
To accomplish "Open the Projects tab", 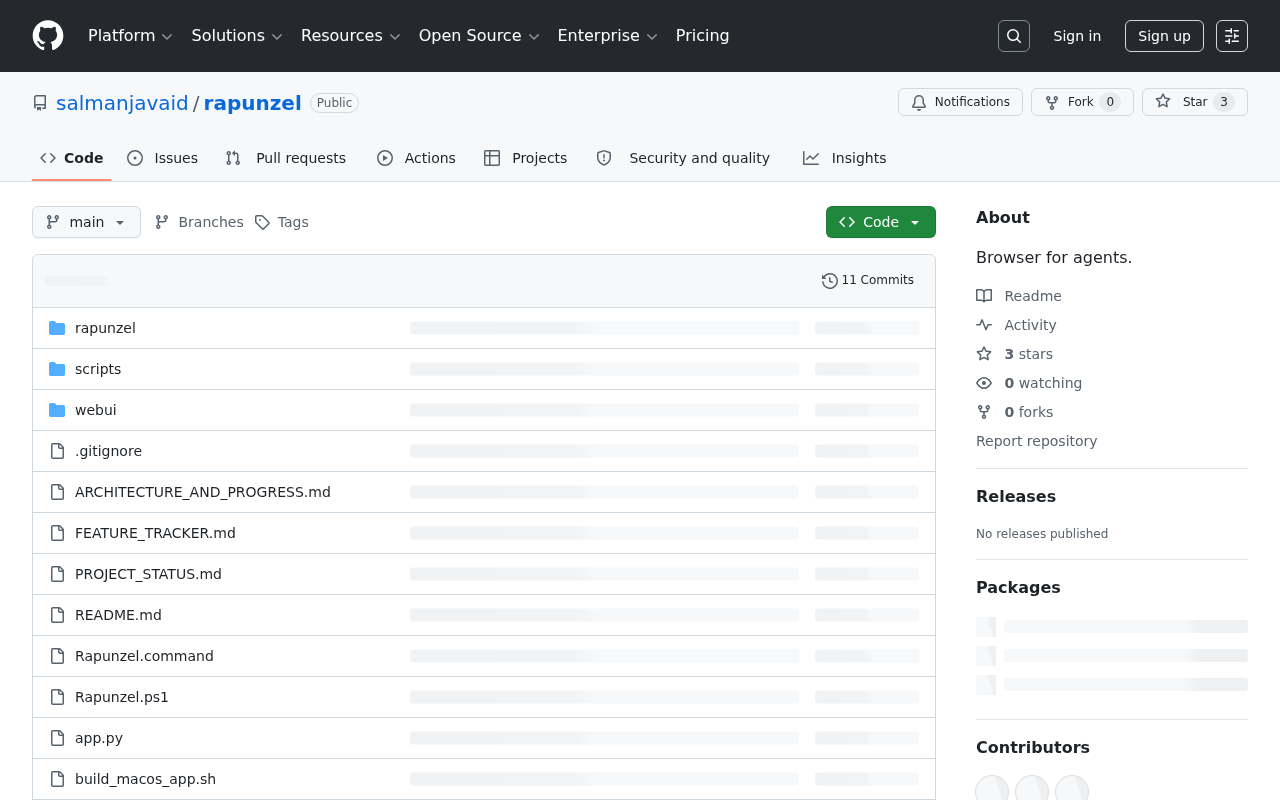I will (526, 158).
